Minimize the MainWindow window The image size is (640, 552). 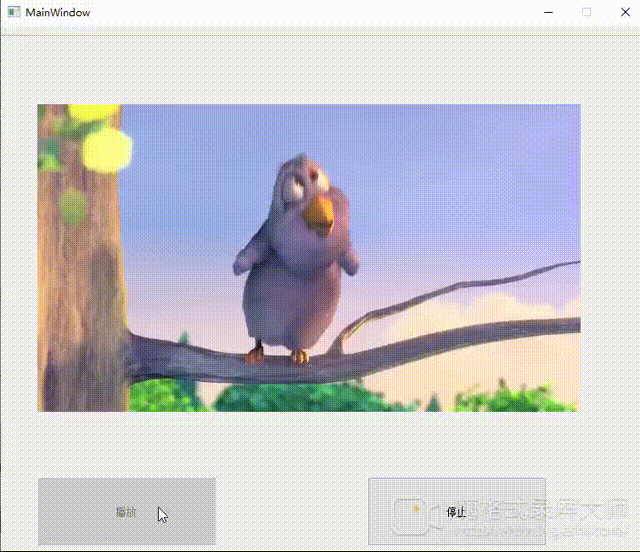(x=549, y=12)
